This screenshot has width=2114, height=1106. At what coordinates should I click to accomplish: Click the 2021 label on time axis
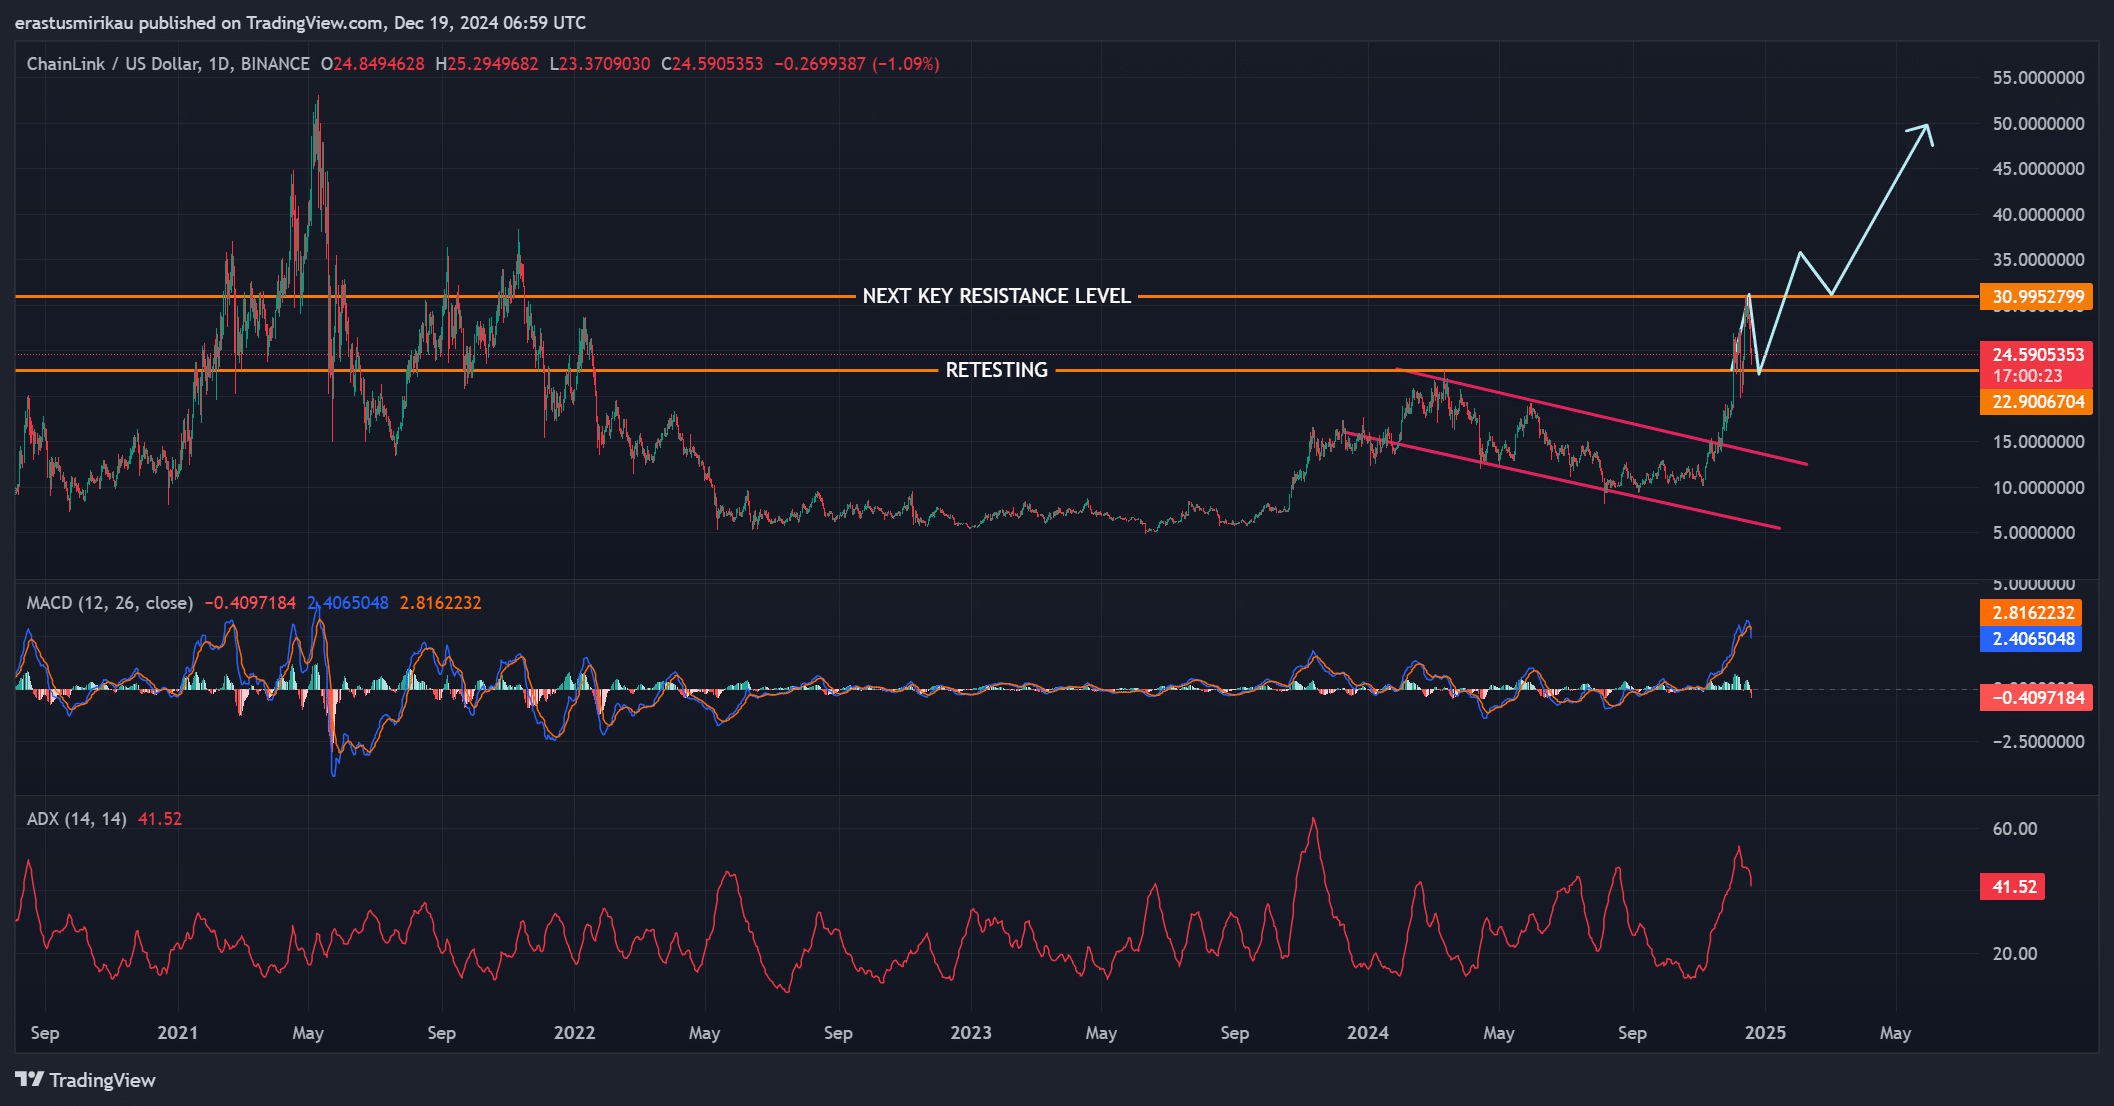pos(177,1033)
